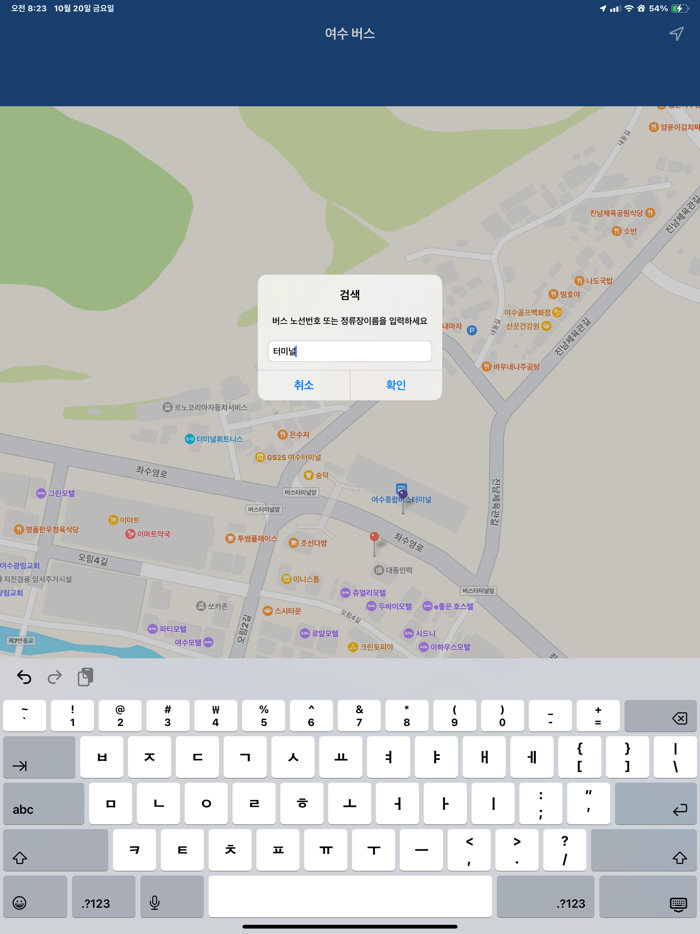Screen dimensions: 700x934
Task: Tap the number 5 percent key
Action: point(263,716)
